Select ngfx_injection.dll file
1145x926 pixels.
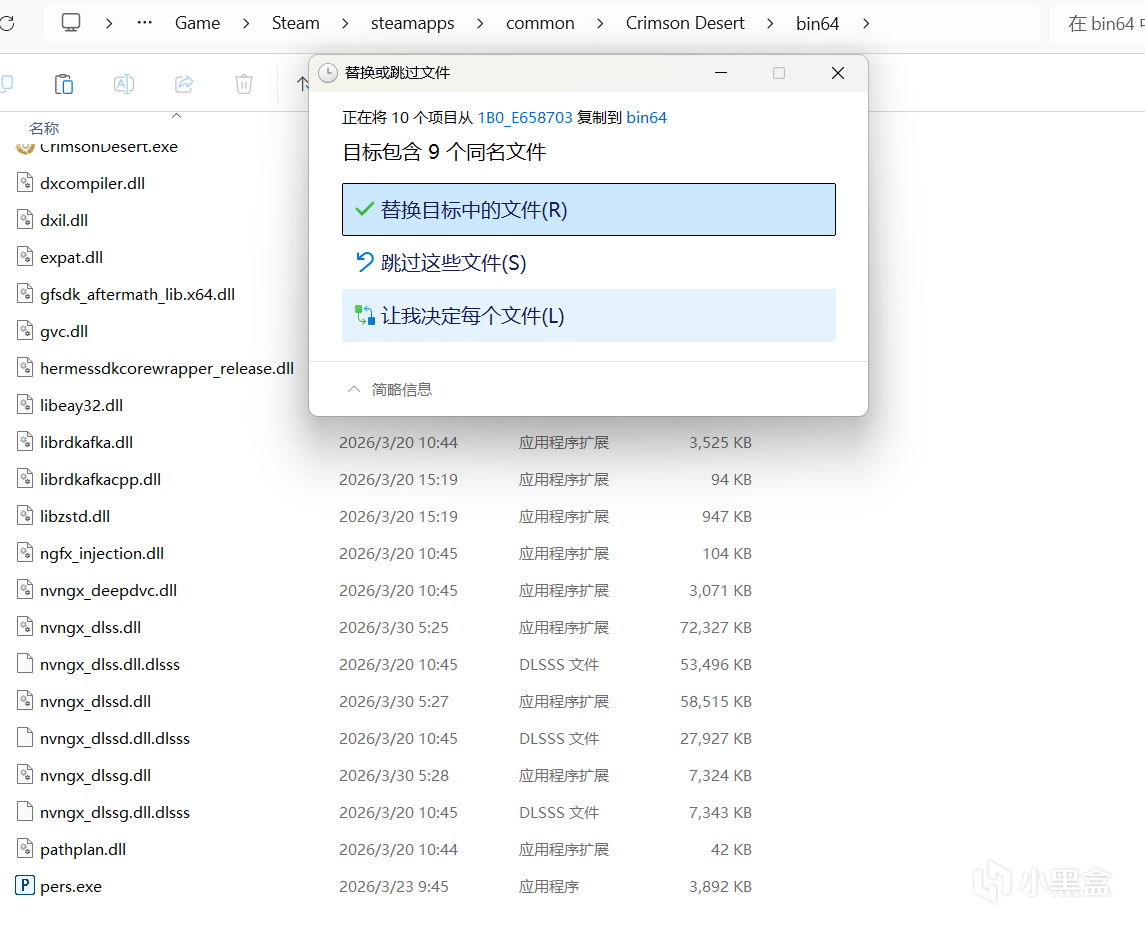coord(102,554)
